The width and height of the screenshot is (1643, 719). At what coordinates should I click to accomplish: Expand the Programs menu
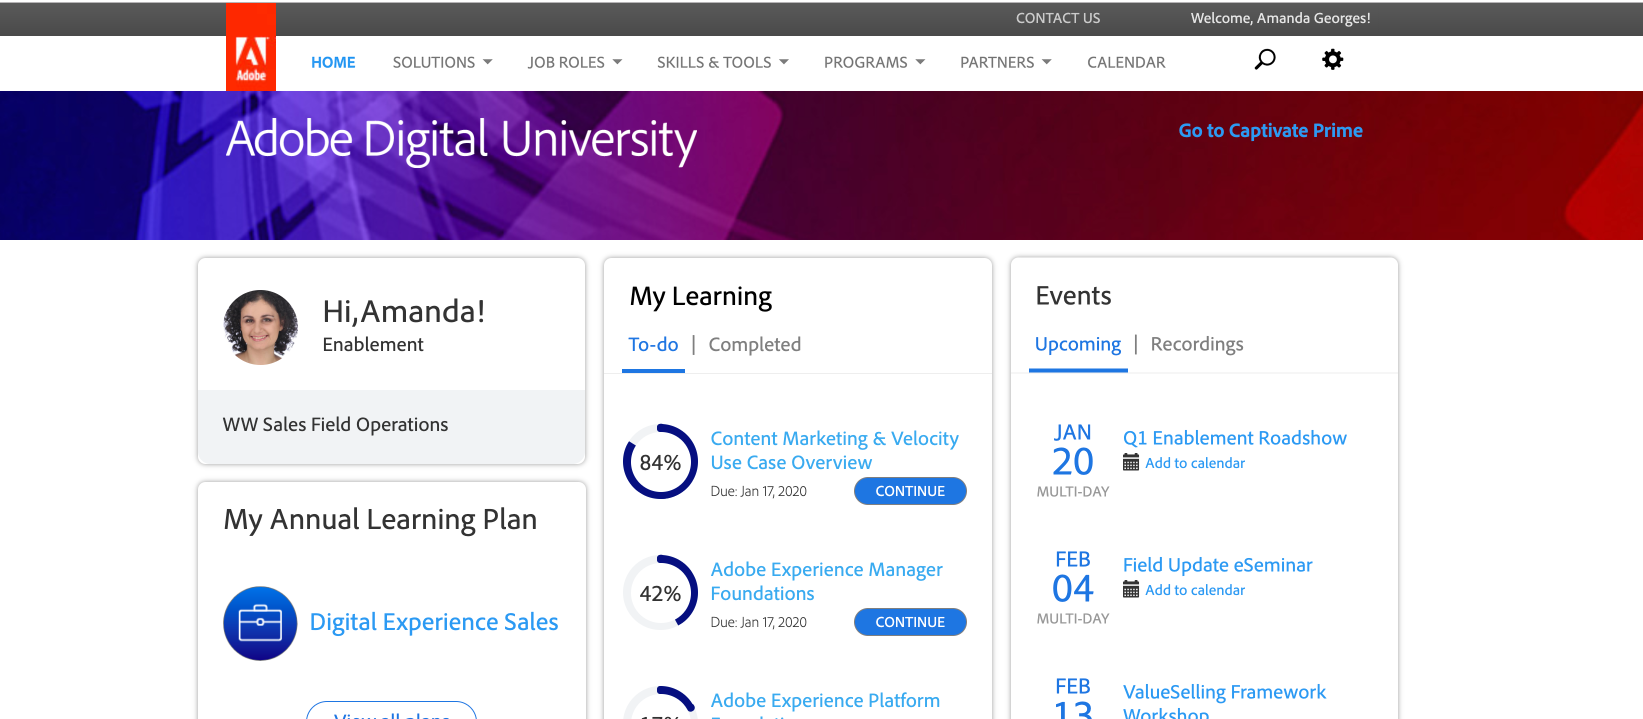(x=873, y=62)
